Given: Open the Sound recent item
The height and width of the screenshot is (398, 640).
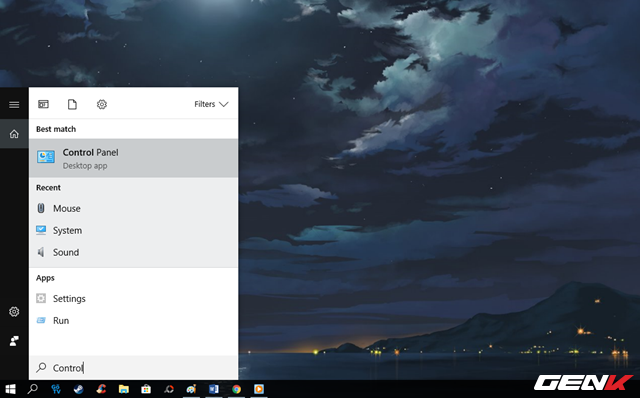Looking at the screenshot, I should coord(133,253).
